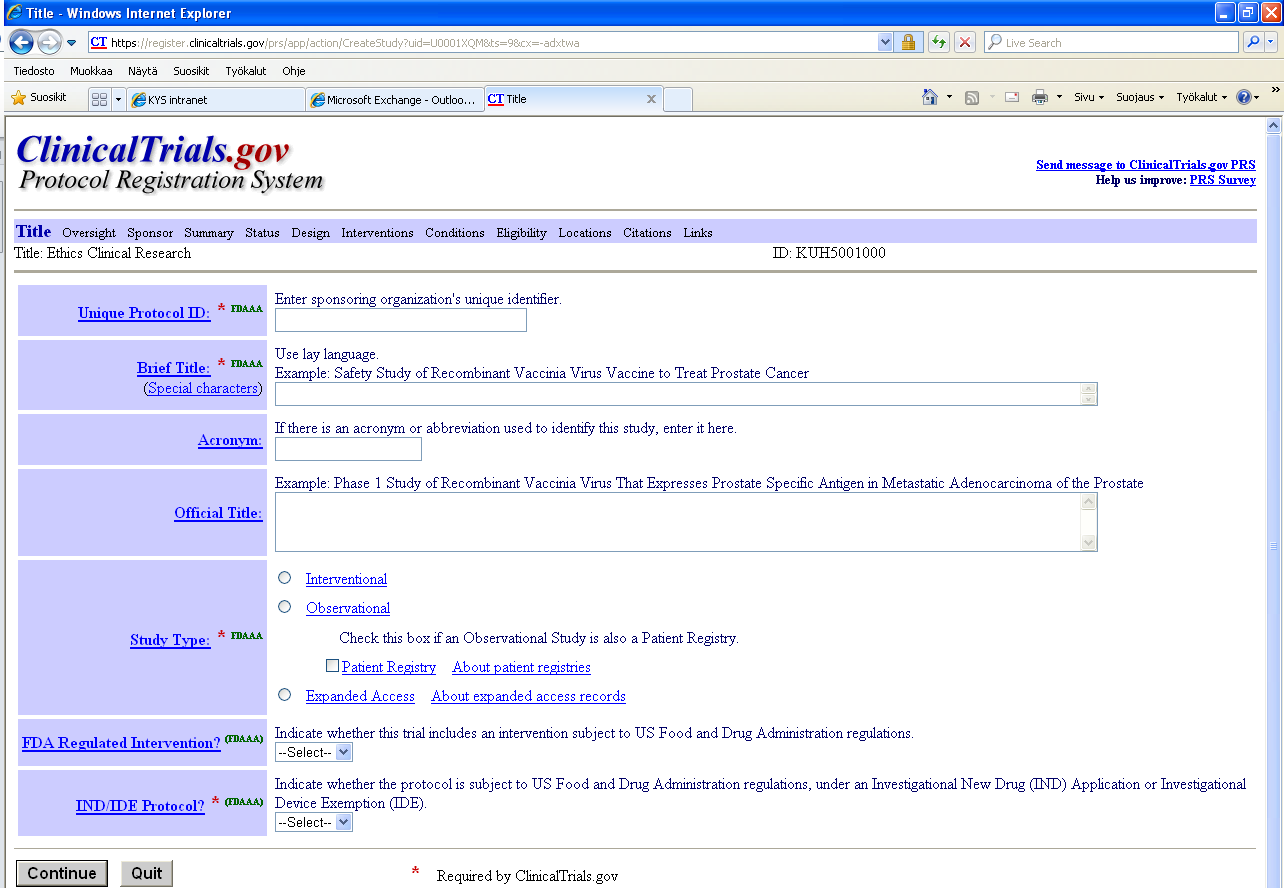Open the blue help question mark icon
This screenshot has width=1284, height=888.
coord(1243,97)
